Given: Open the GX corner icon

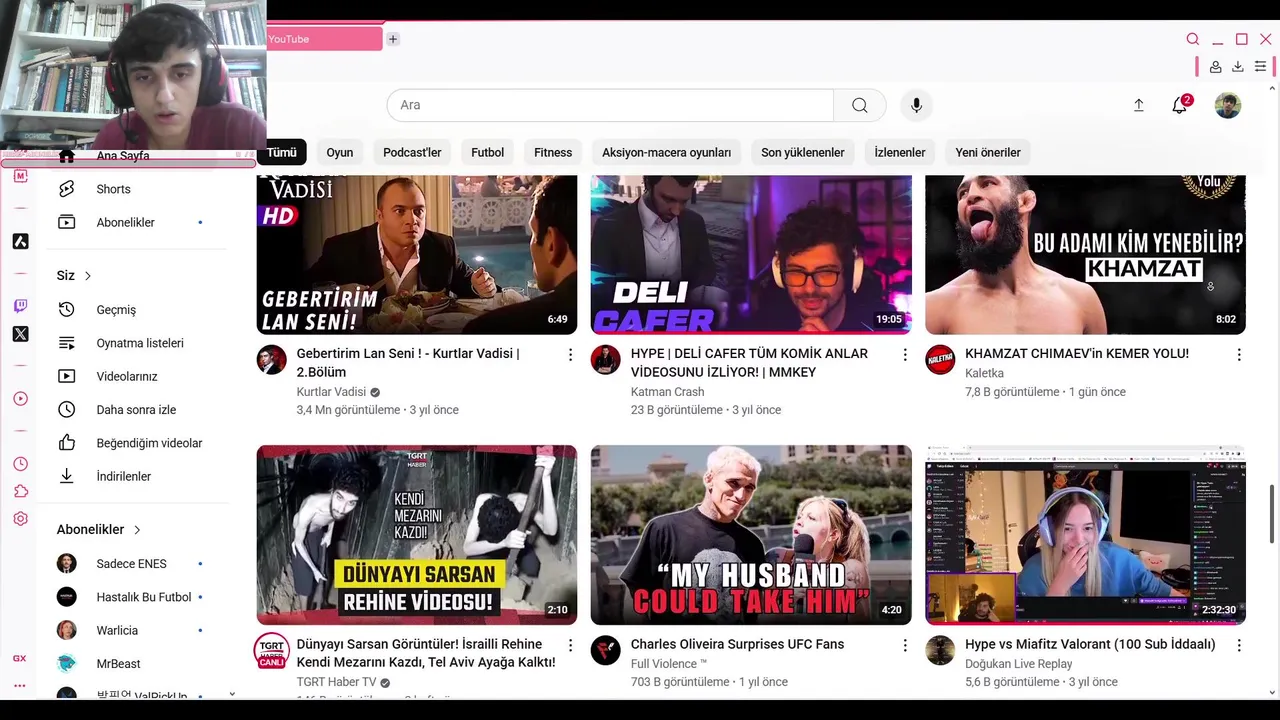Looking at the screenshot, I should point(19,658).
